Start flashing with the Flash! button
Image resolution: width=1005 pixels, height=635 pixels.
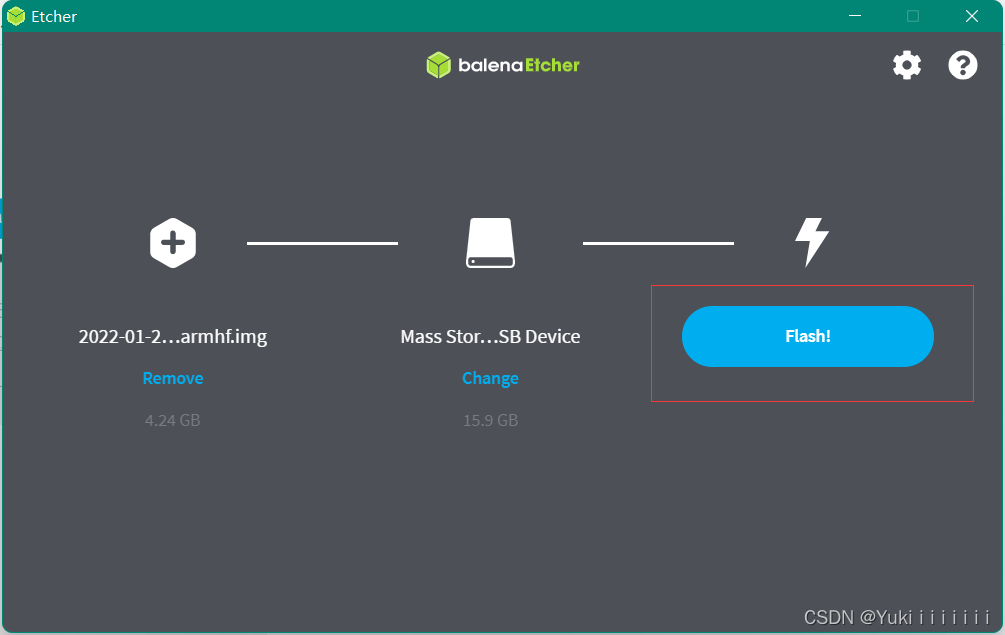tap(808, 336)
